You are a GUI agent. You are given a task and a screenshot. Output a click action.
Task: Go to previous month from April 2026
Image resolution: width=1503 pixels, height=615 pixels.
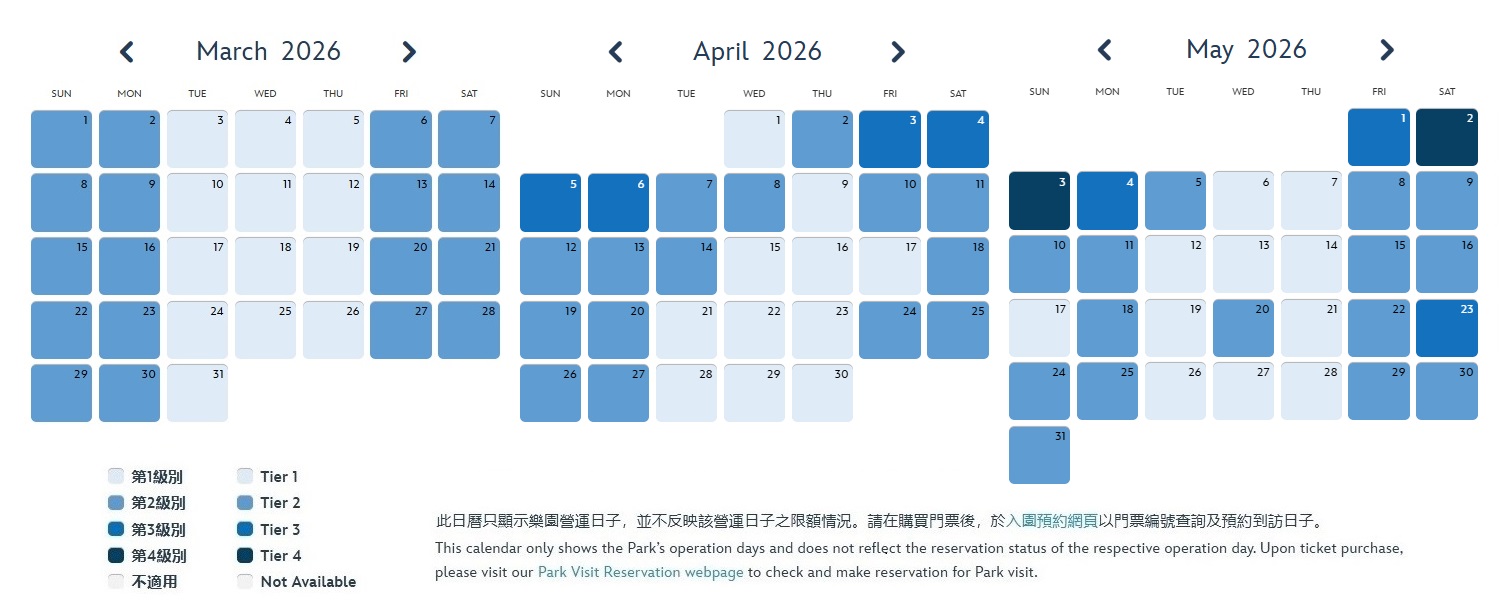pos(616,52)
